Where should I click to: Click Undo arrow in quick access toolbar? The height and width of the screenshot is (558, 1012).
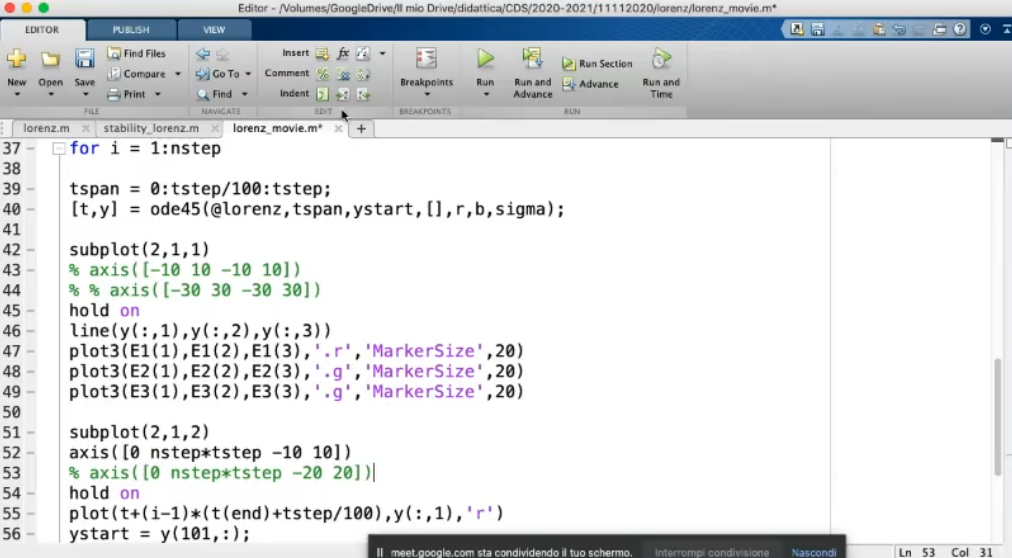click(x=899, y=30)
